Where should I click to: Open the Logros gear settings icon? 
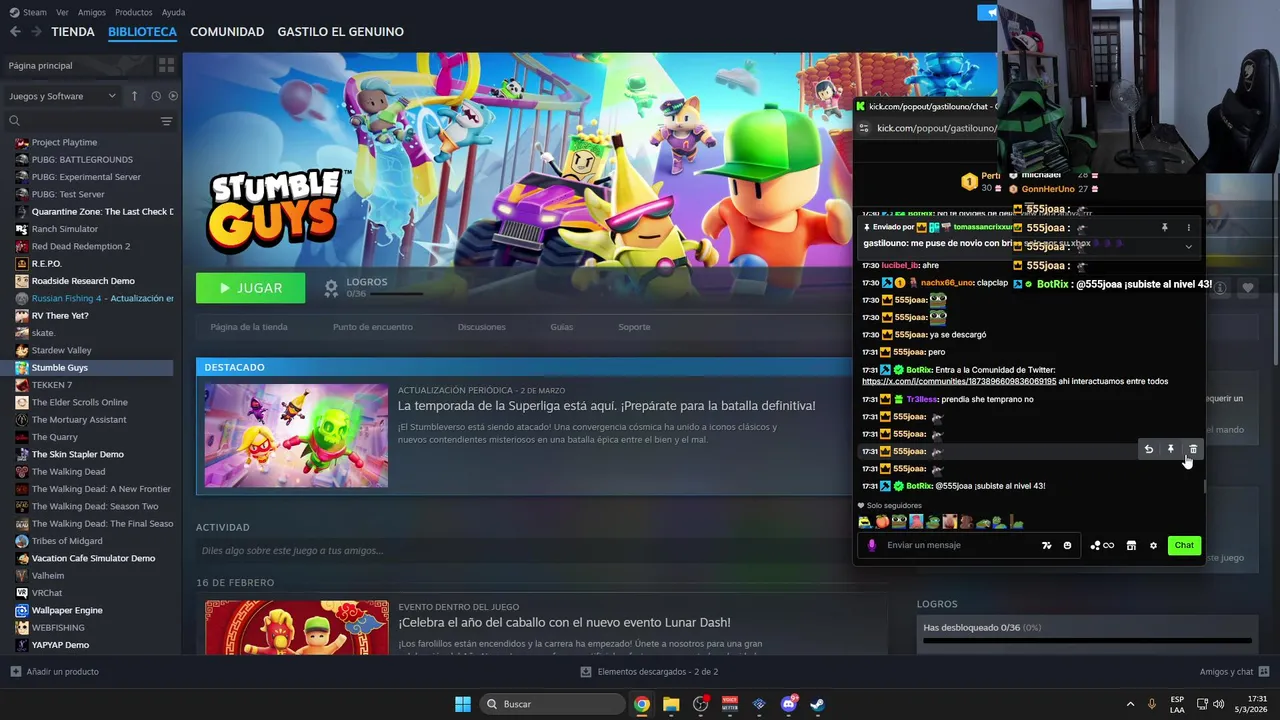[331, 288]
